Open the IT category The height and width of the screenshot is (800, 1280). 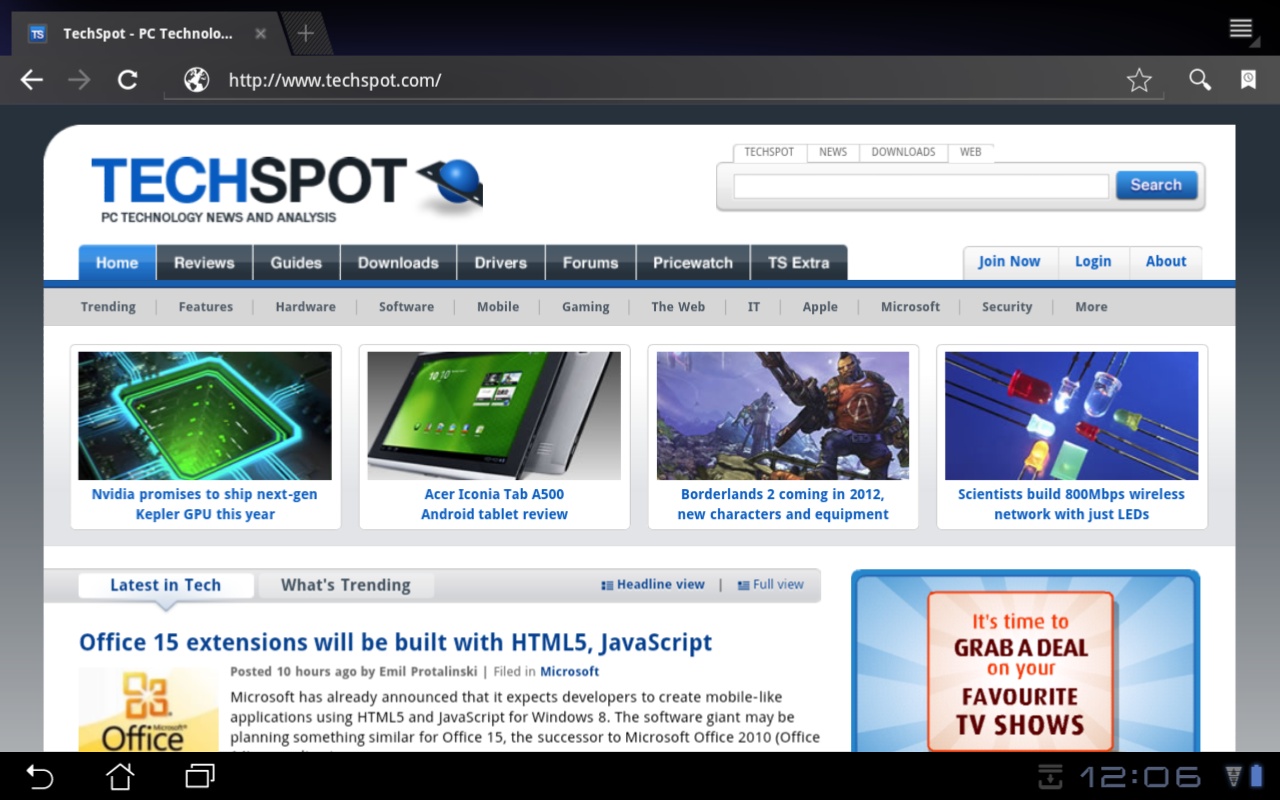754,307
